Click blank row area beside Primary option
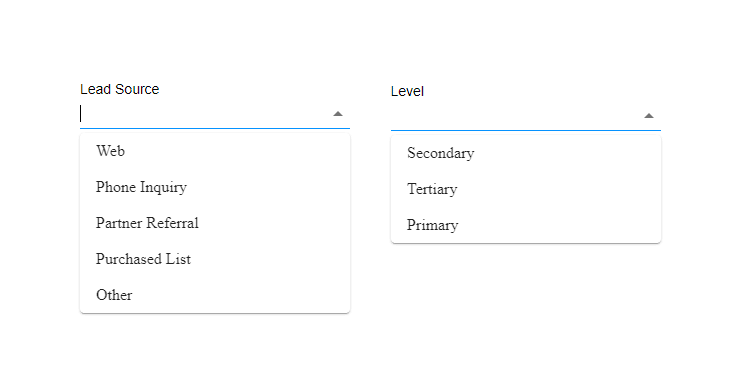Screen dimensions: 730x382 point(559,225)
